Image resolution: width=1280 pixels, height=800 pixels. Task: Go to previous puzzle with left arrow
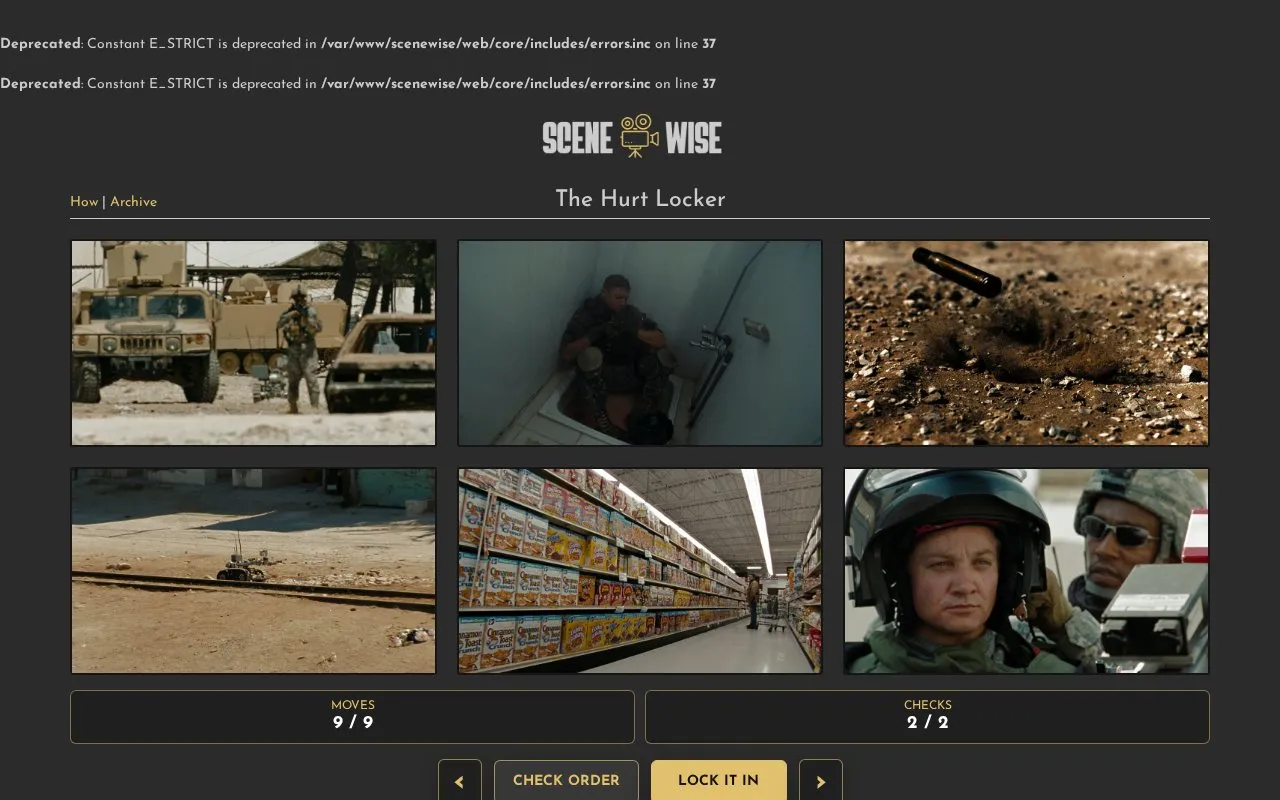tap(460, 781)
